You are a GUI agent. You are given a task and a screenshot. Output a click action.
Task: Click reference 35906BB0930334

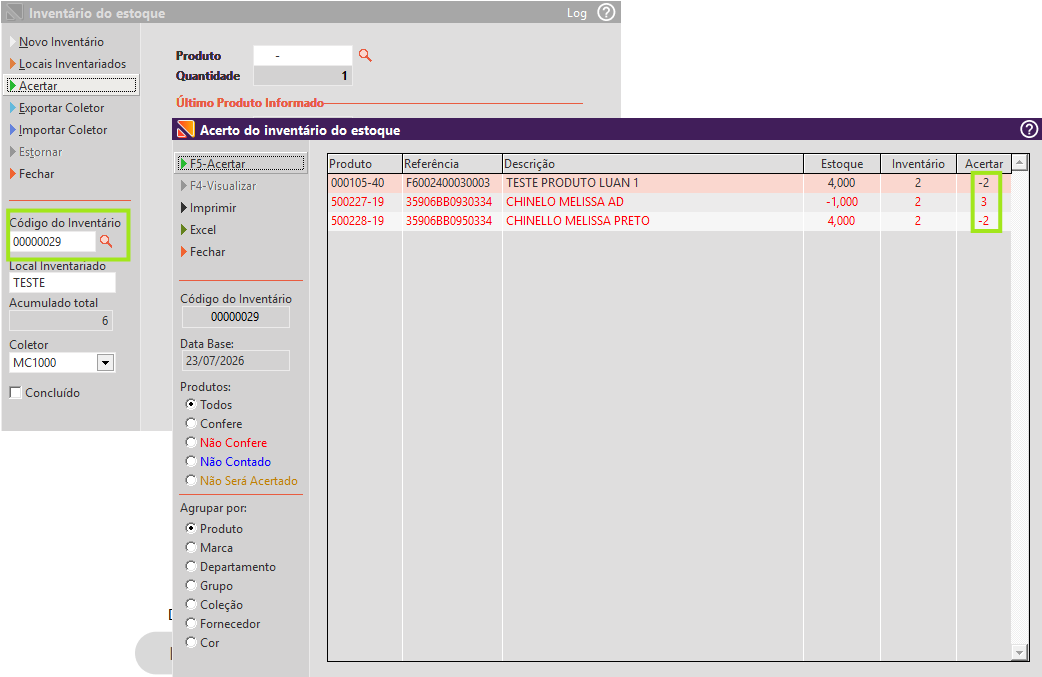449,202
